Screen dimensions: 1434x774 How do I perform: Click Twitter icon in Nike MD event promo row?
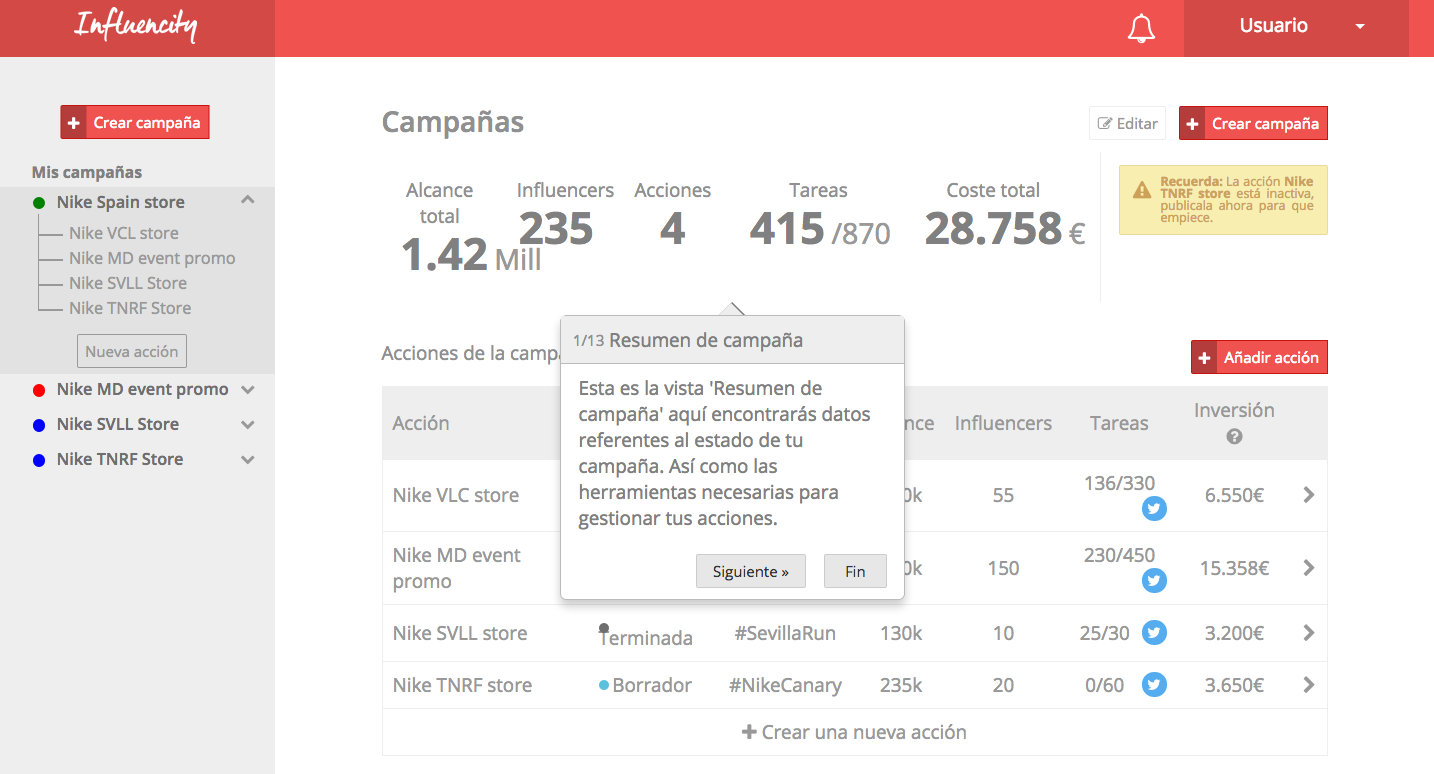click(x=1154, y=580)
